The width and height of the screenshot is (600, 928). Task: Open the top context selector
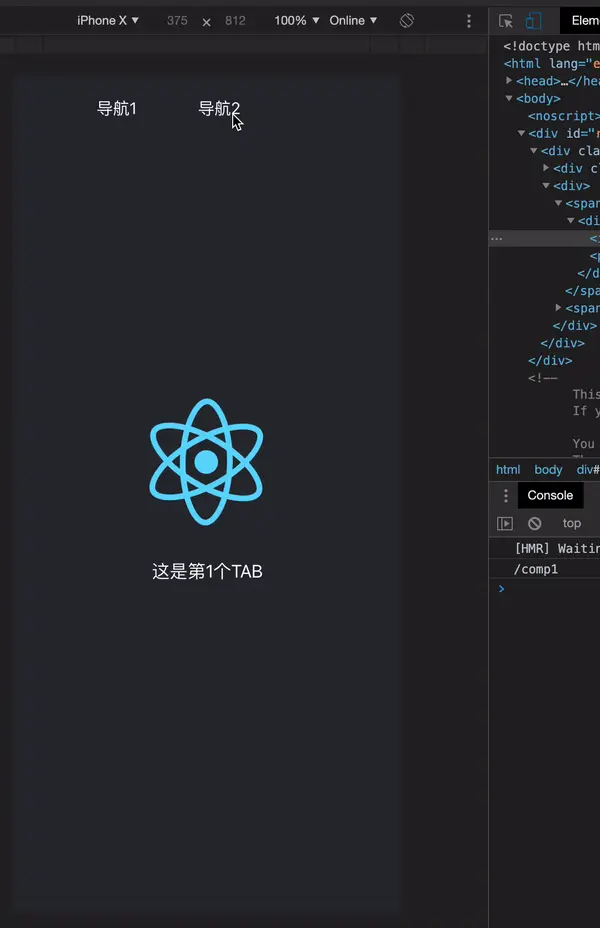click(572, 523)
